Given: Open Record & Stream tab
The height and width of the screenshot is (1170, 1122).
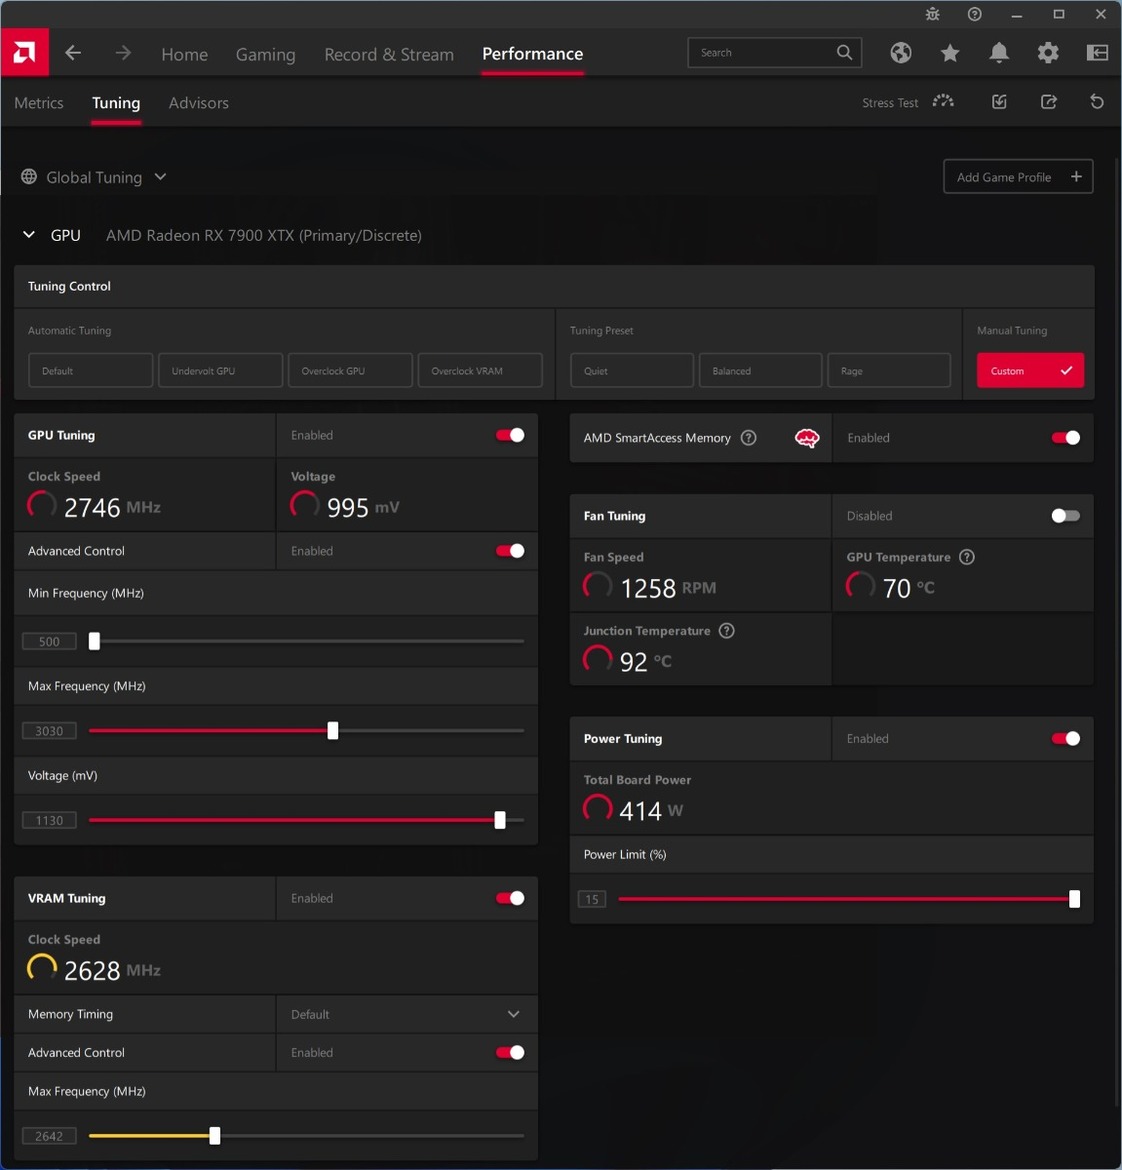Looking at the screenshot, I should click(389, 54).
